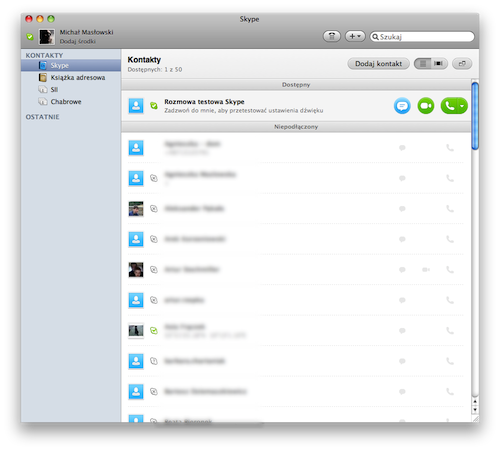Click Michał Masłowski's profile picture
Image resolution: width=500 pixels, height=451 pixels.
(47, 37)
